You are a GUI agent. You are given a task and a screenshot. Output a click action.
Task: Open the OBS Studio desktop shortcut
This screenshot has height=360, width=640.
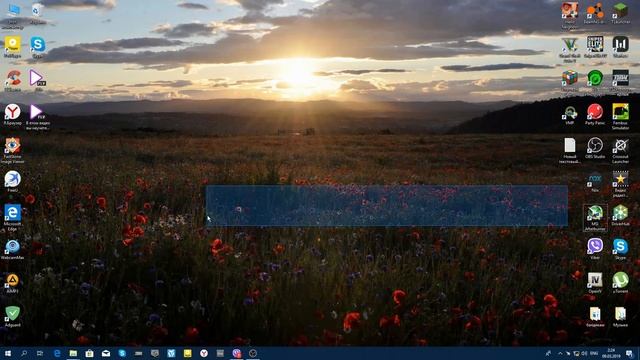click(x=595, y=147)
